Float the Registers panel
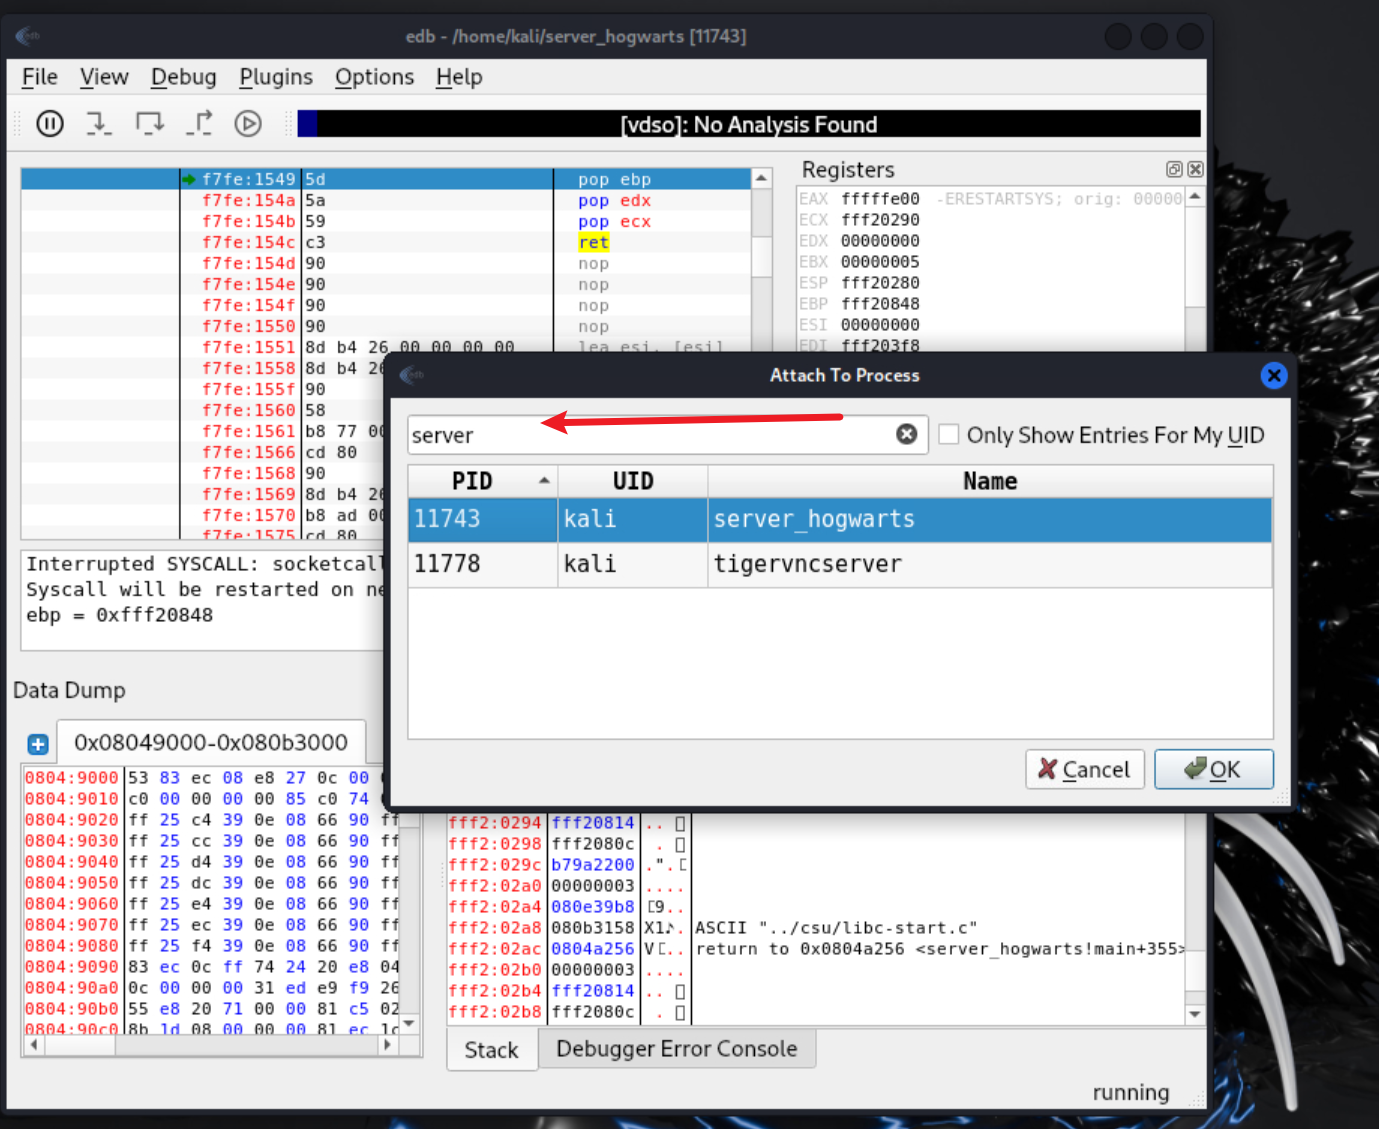This screenshot has height=1129, width=1379. 1174,169
